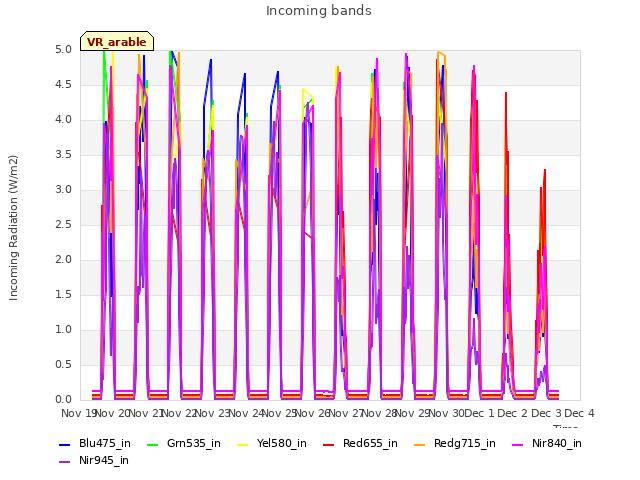Select the Redg715_in legend entry

pos(455,443)
